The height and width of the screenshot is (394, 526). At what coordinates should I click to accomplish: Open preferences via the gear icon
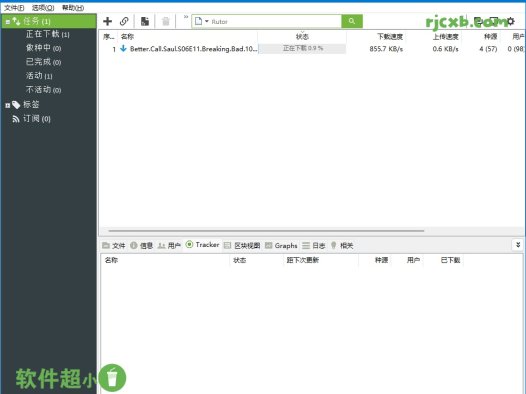(511, 21)
